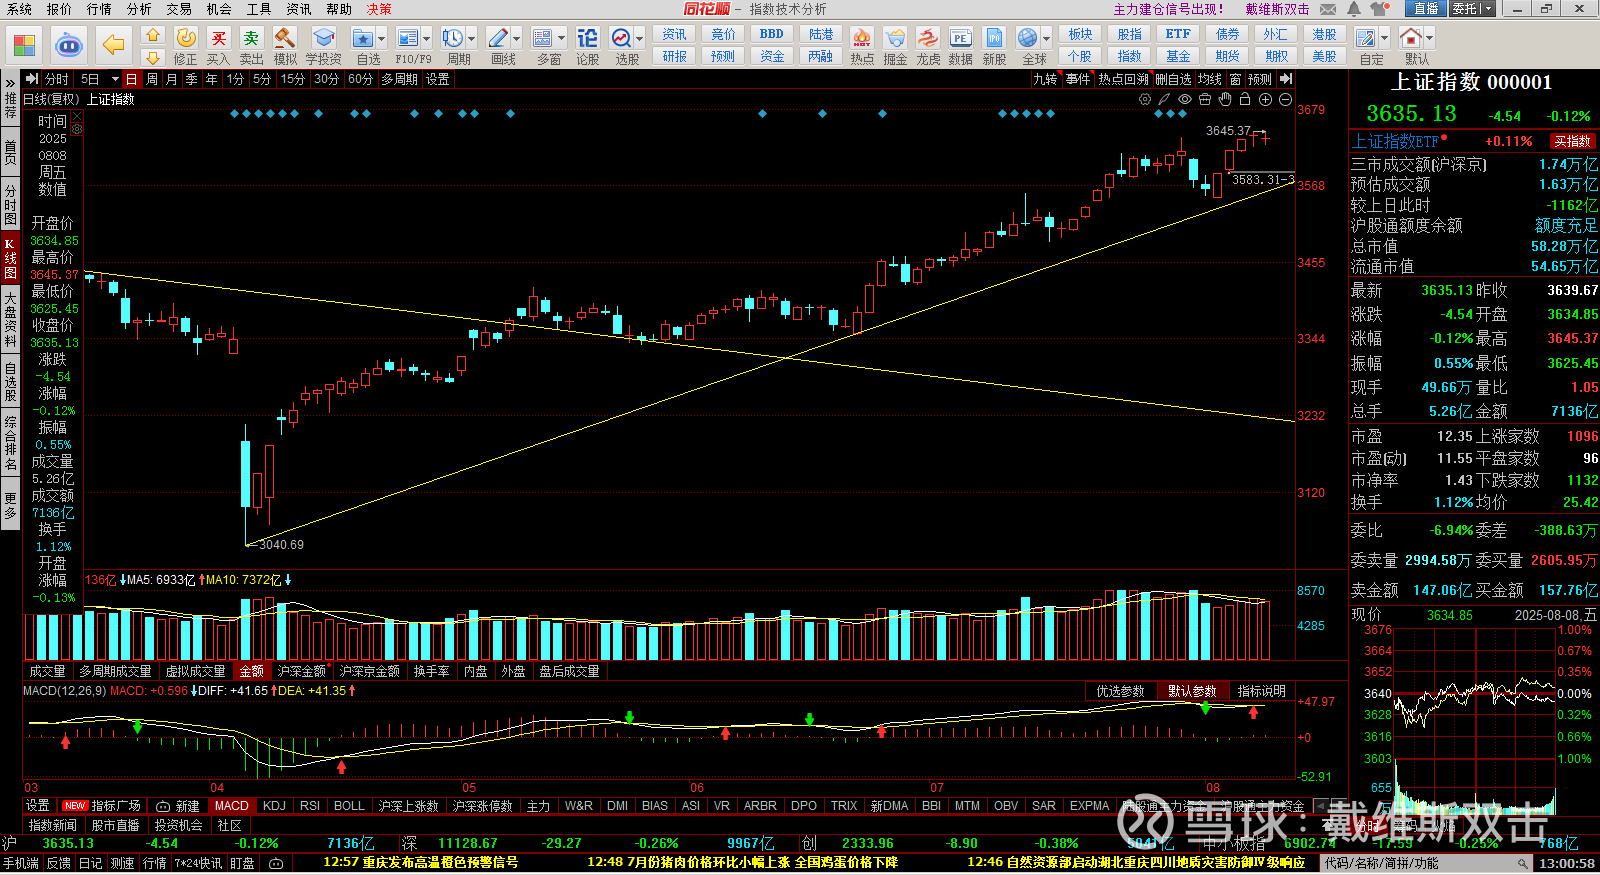The width and height of the screenshot is (1600, 875).
Task: Expand the 自选 dropdown arrow
Action: (382, 40)
